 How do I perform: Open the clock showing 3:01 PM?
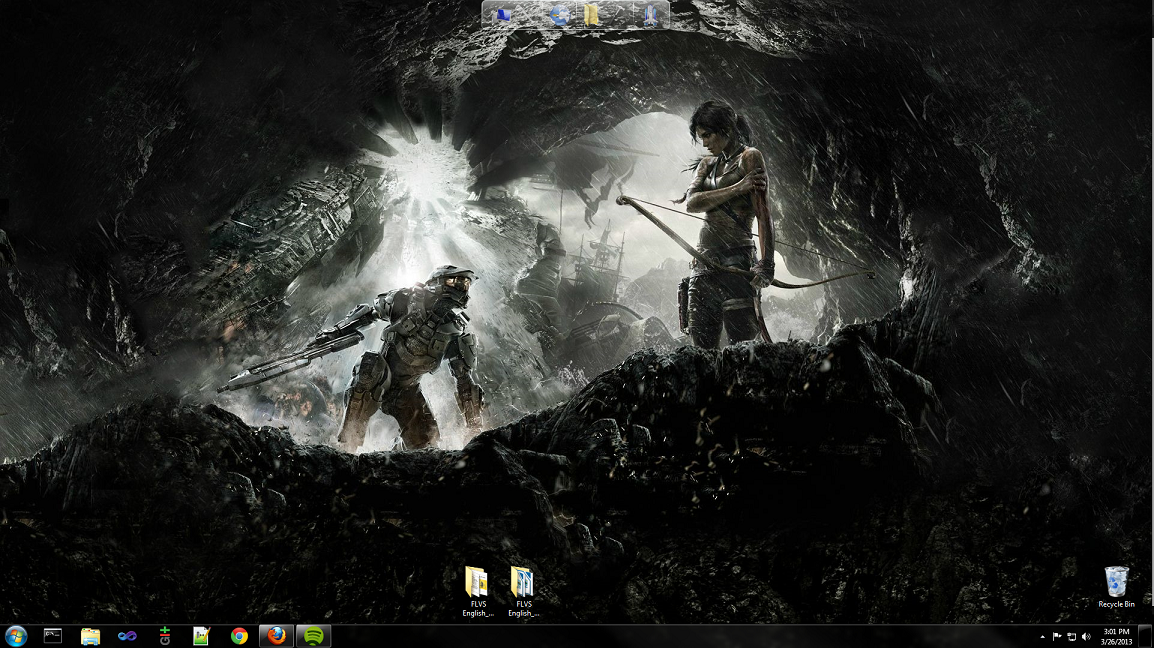1116,637
